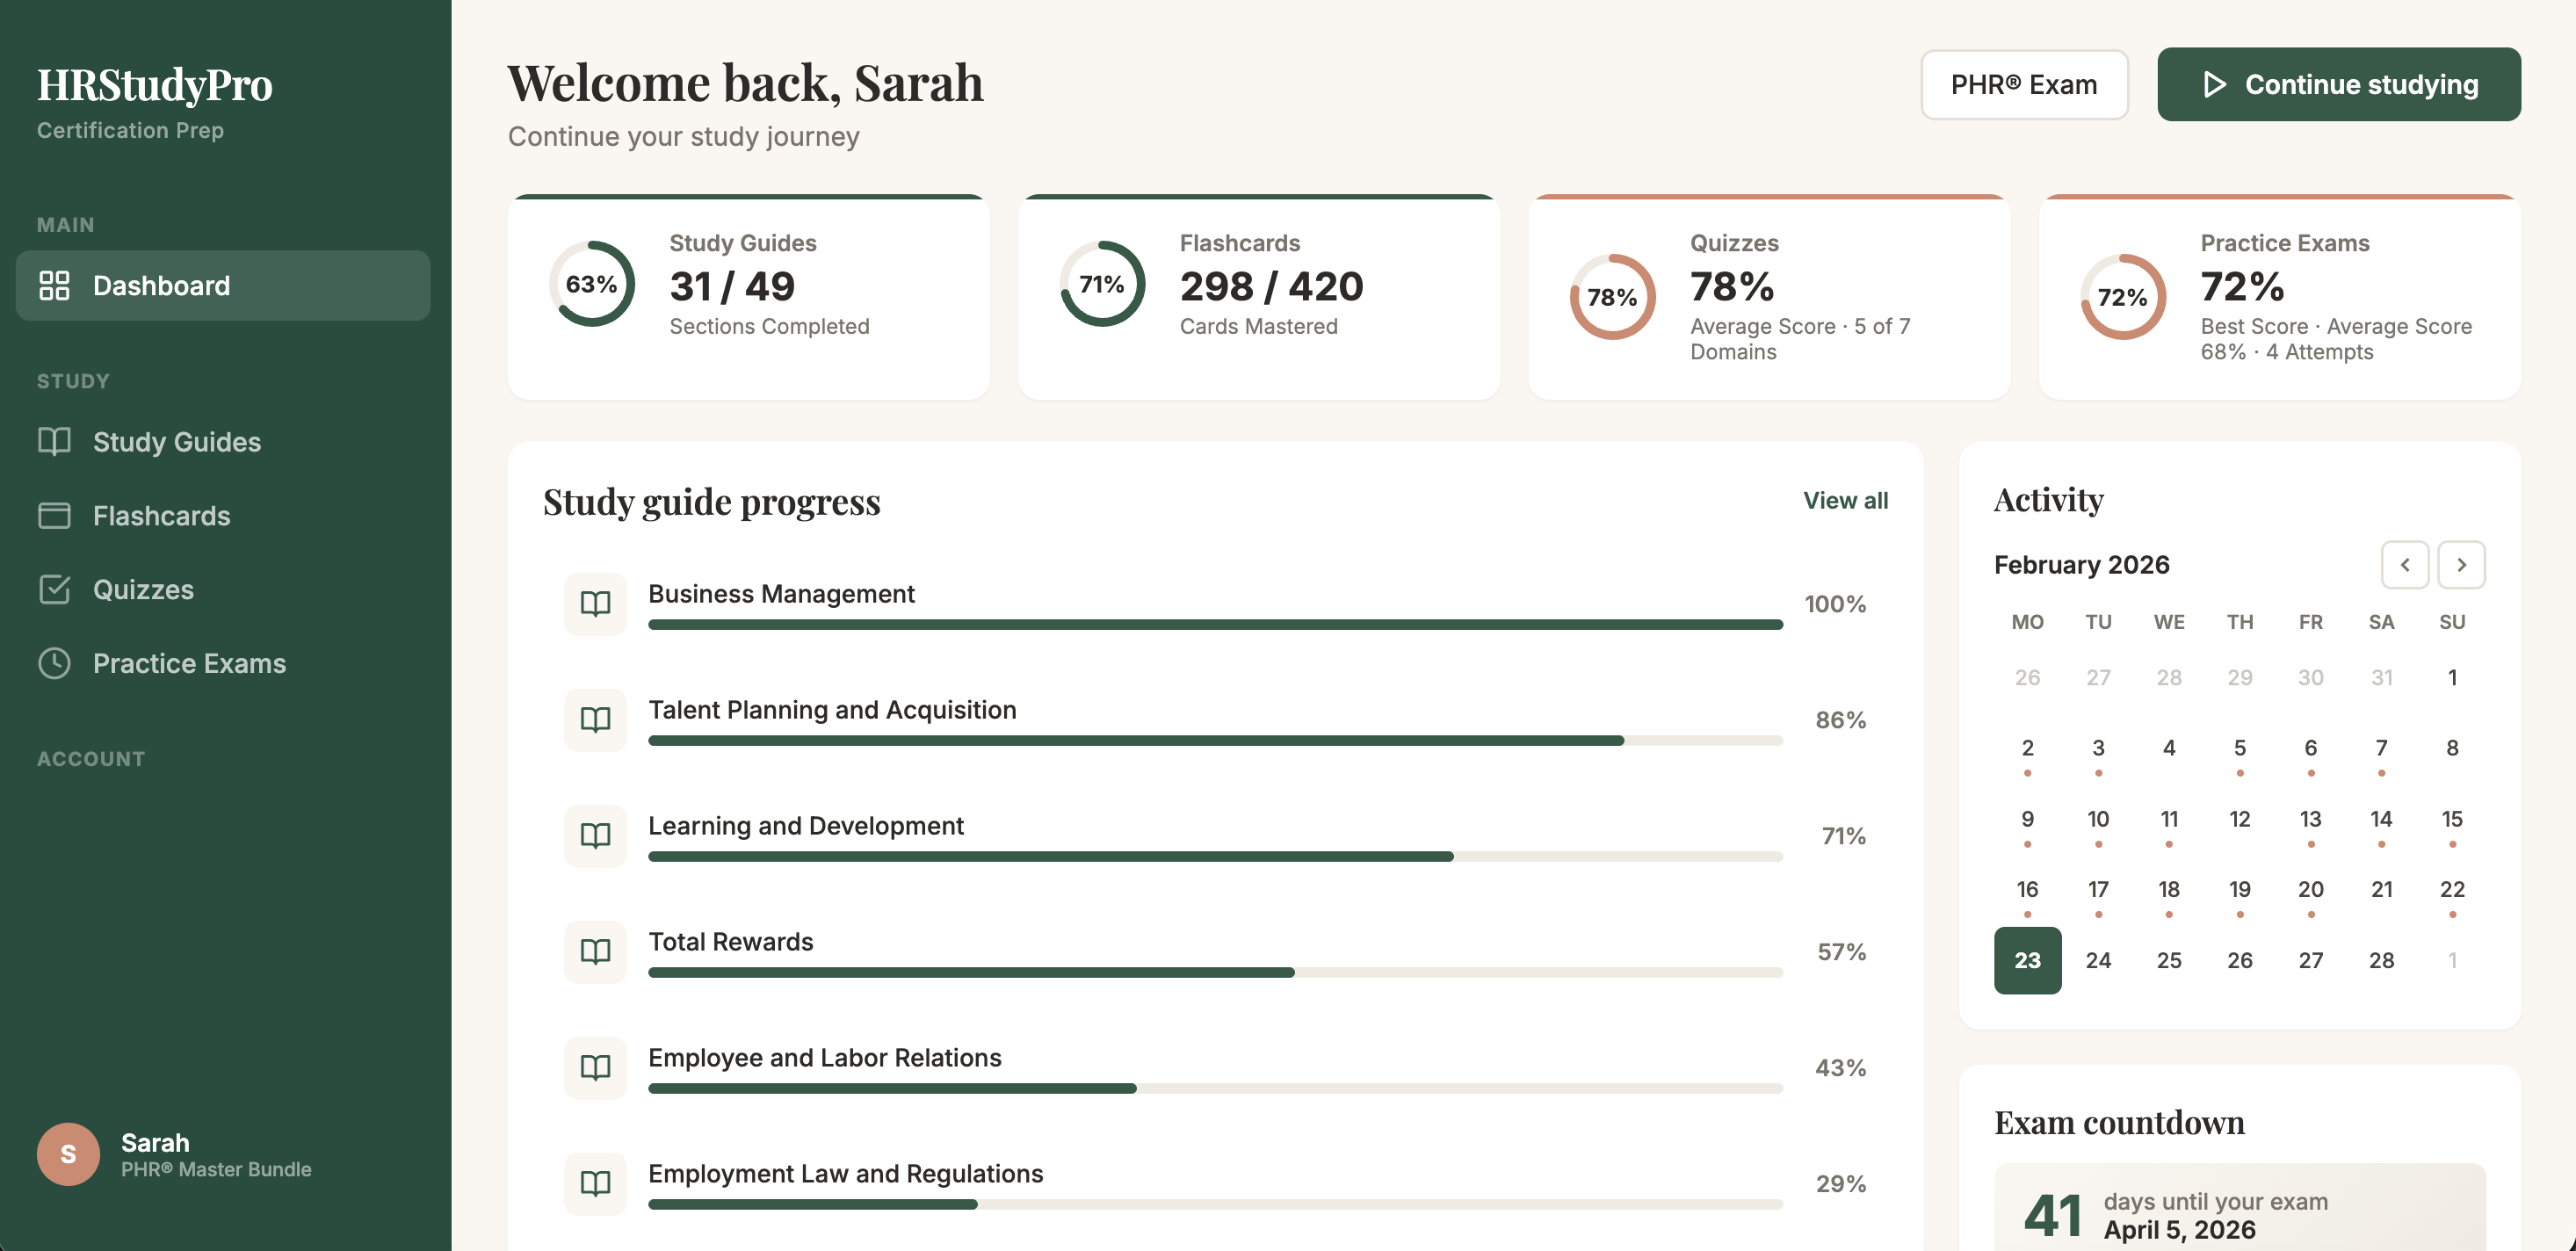Click the book icon beside Talent Planning and Acquisition
Viewport: 2576px width, 1251px height.
(x=595, y=720)
